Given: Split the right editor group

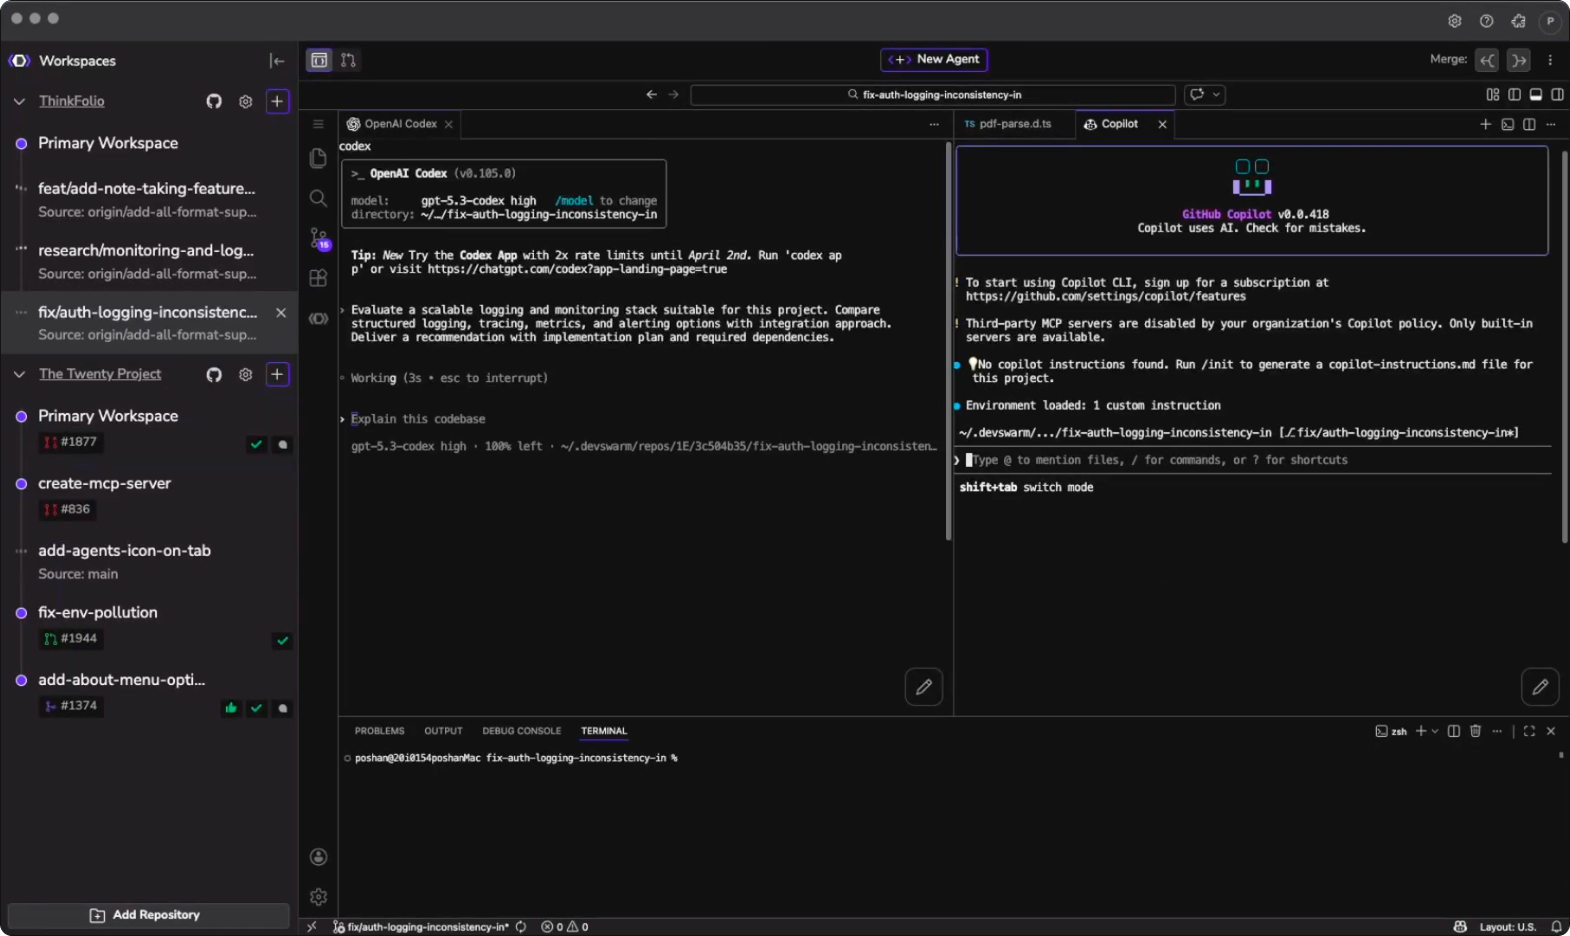Looking at the screenshot, I should (1529, 125).
